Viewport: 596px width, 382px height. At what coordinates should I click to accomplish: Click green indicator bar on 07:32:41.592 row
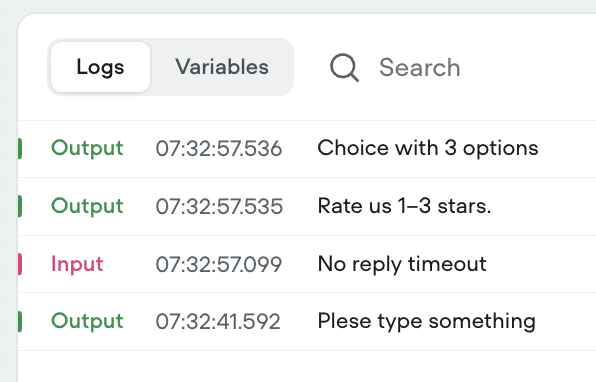tap(20, 321)
